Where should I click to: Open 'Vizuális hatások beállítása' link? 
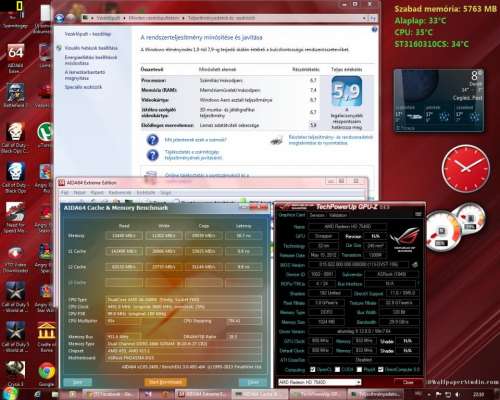pos(91,48)
